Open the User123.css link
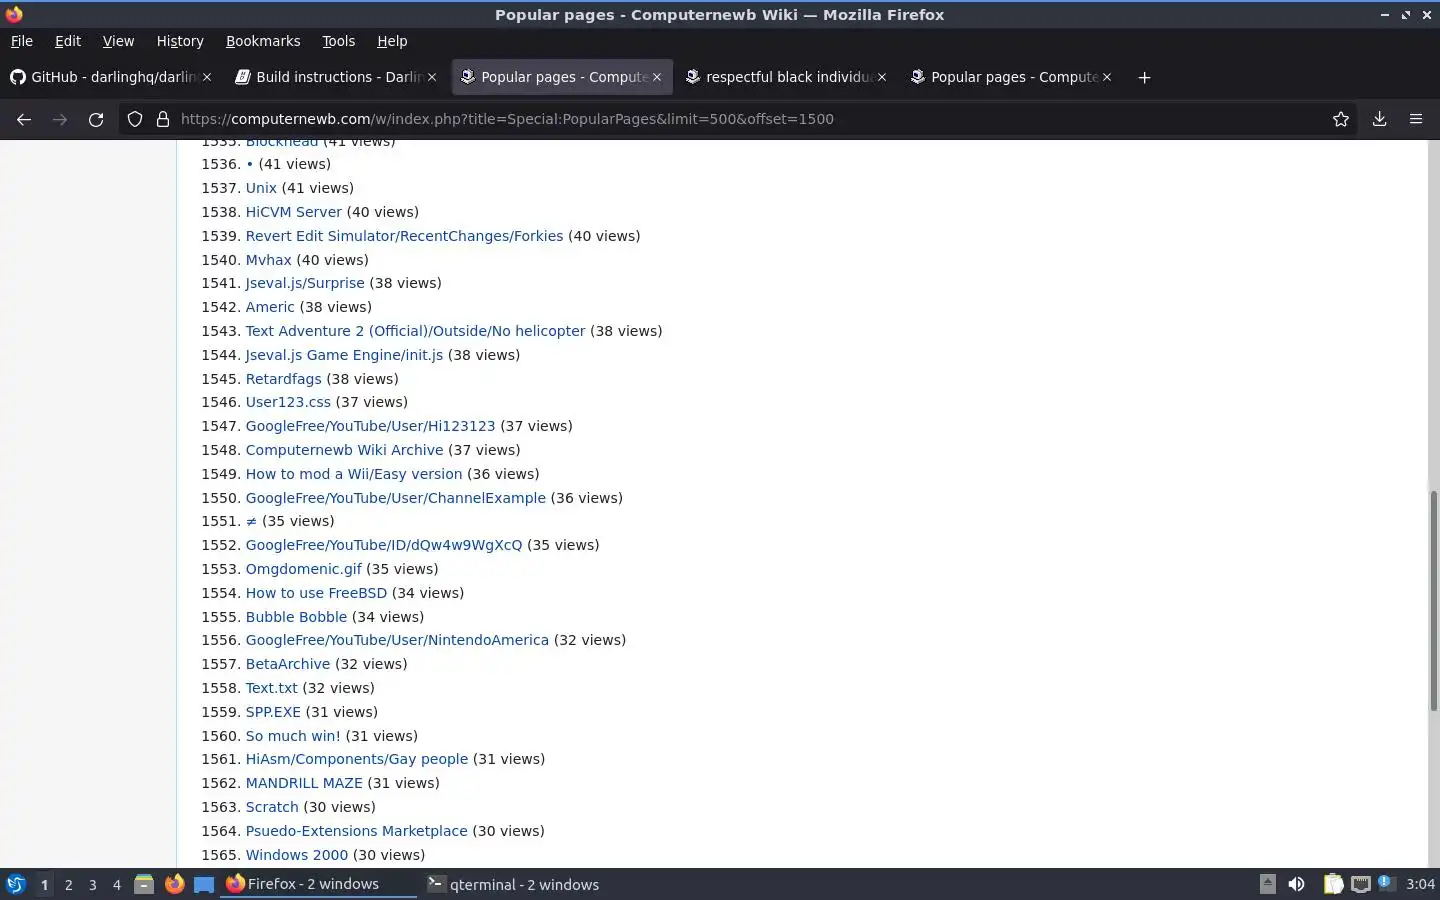Image resolution: width=1440 pixels, height=900 pixels. [x=288, y=402]
